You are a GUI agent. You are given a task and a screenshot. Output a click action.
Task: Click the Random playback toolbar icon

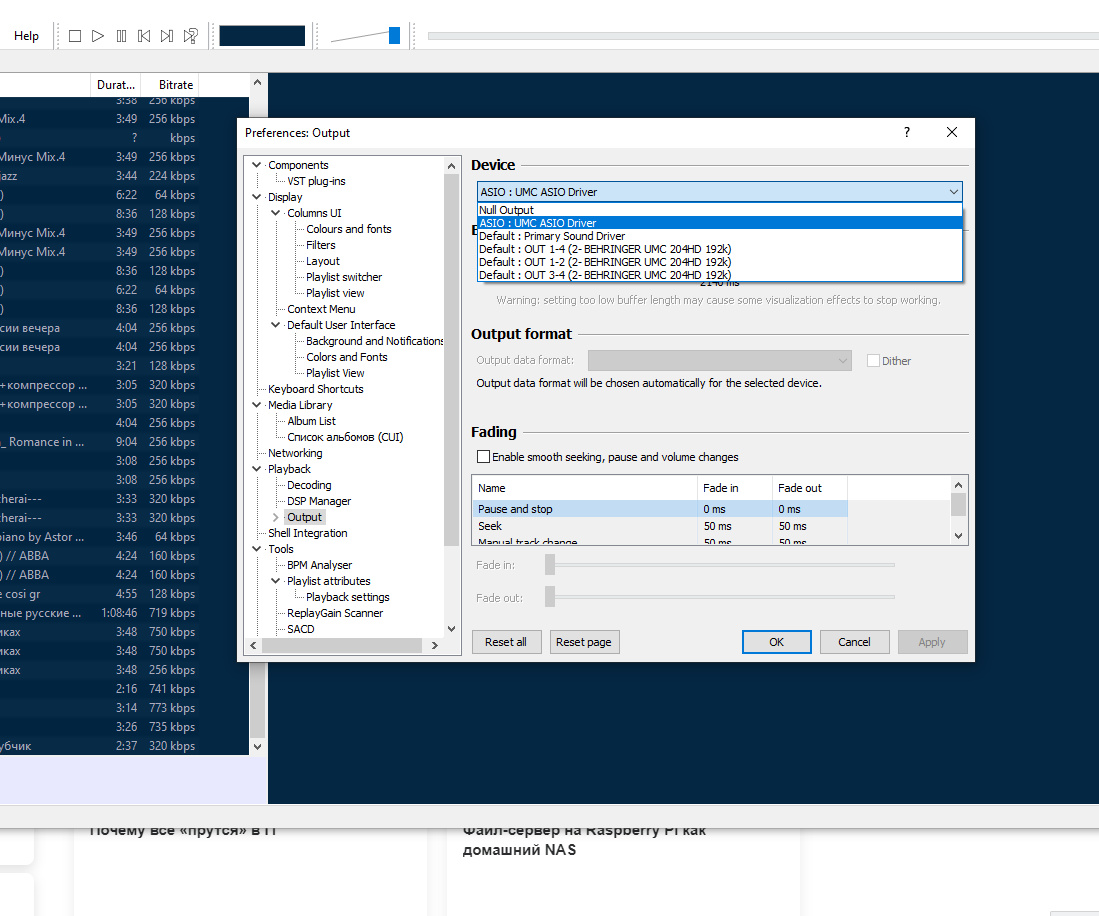pos(190,36)
